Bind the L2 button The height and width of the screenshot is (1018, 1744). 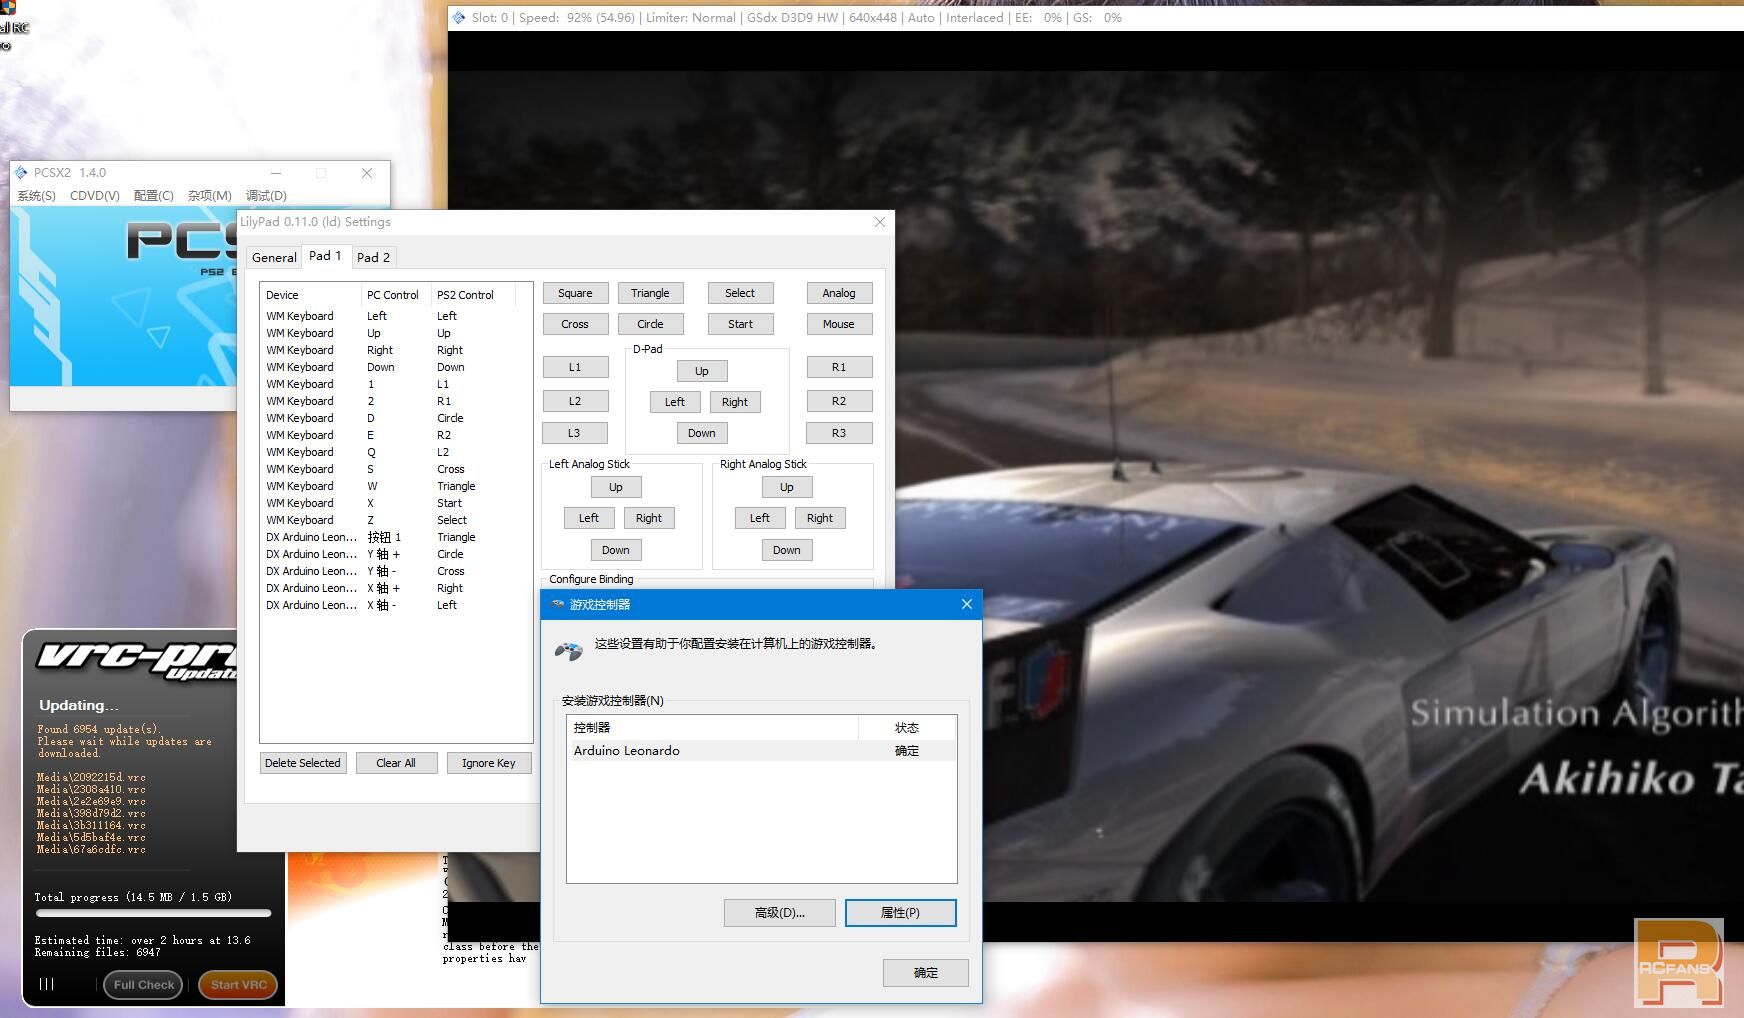coord(575,401)
